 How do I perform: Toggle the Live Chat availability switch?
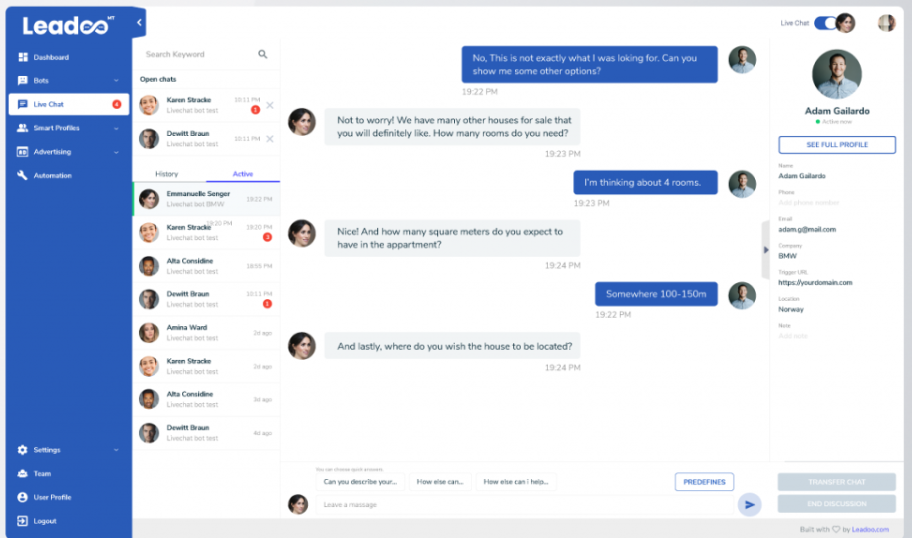pos(826,23)
